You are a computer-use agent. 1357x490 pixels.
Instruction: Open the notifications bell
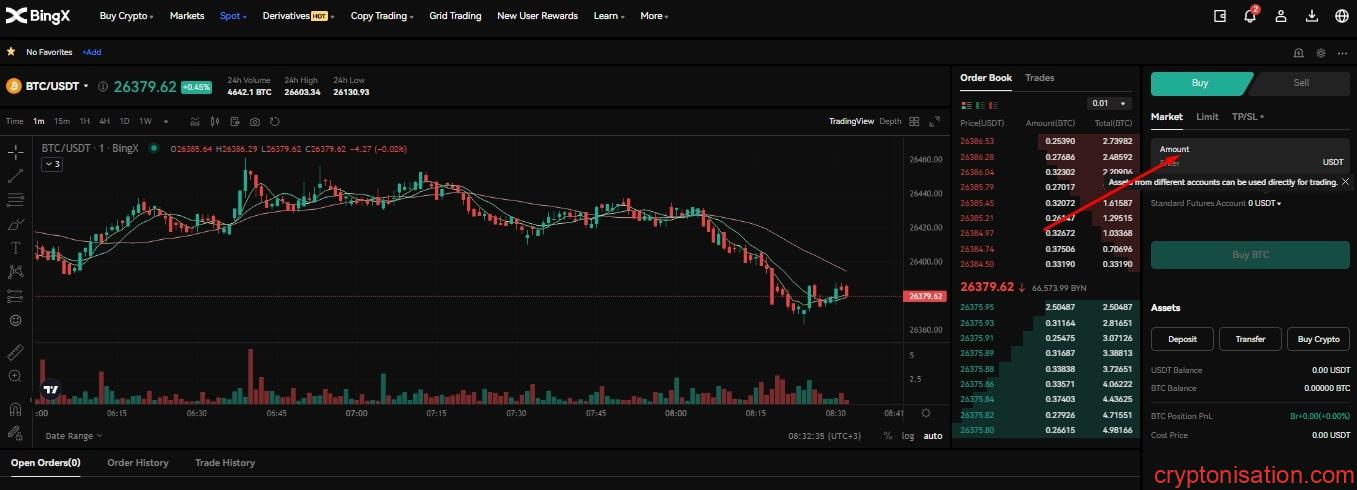1249,16
